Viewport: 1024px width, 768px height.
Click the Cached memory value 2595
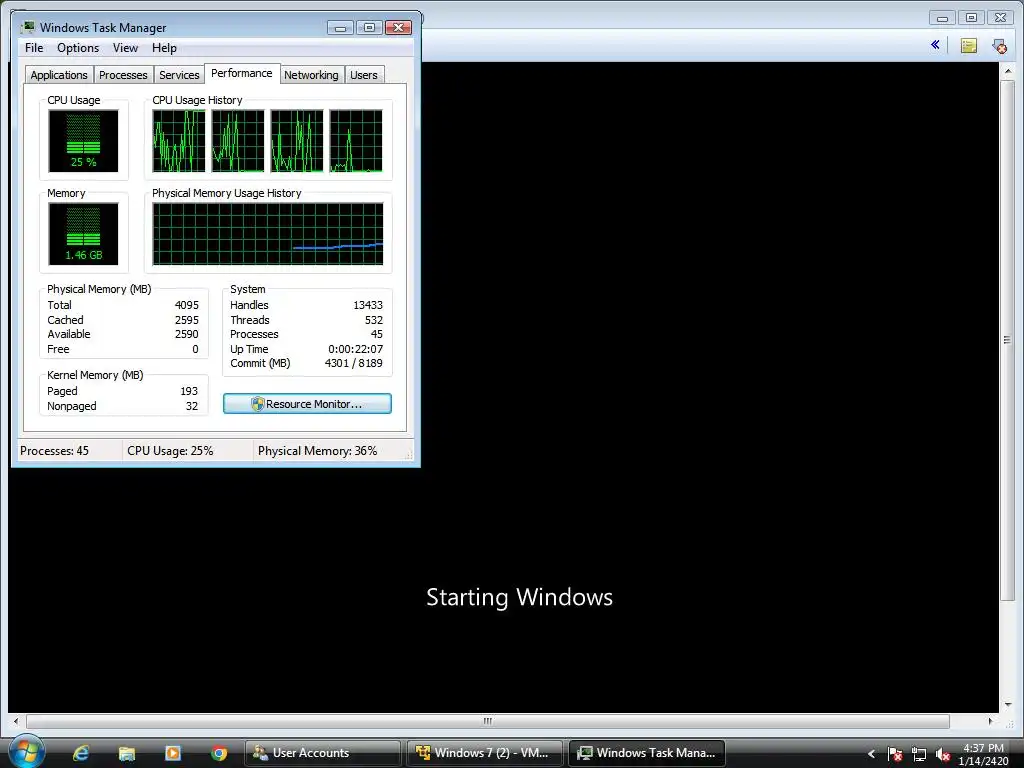point(187,320)
